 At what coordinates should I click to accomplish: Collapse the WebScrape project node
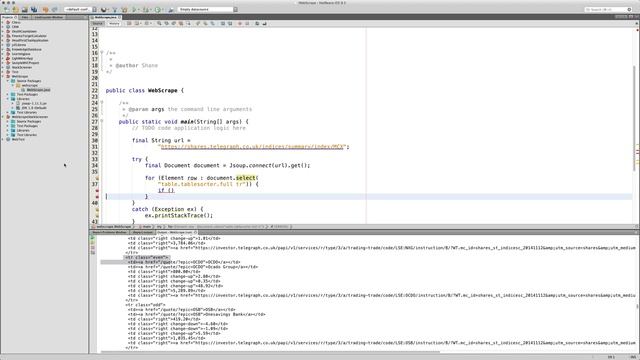[3, 76]
